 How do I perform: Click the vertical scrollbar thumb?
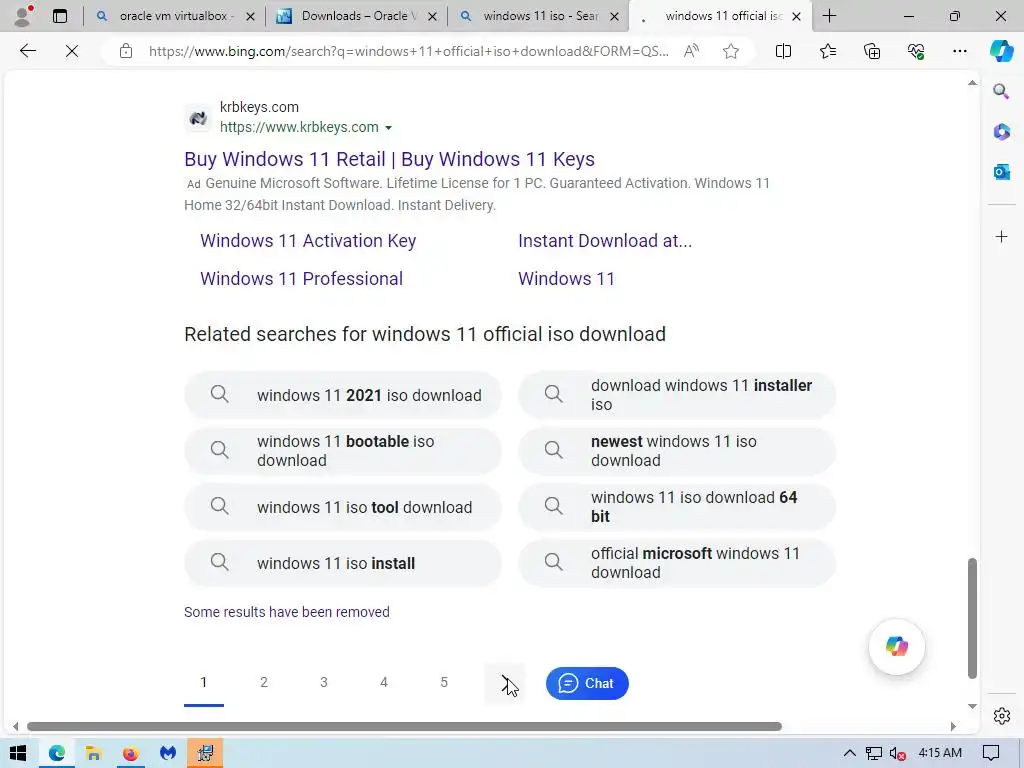click(x=972, y=618)
